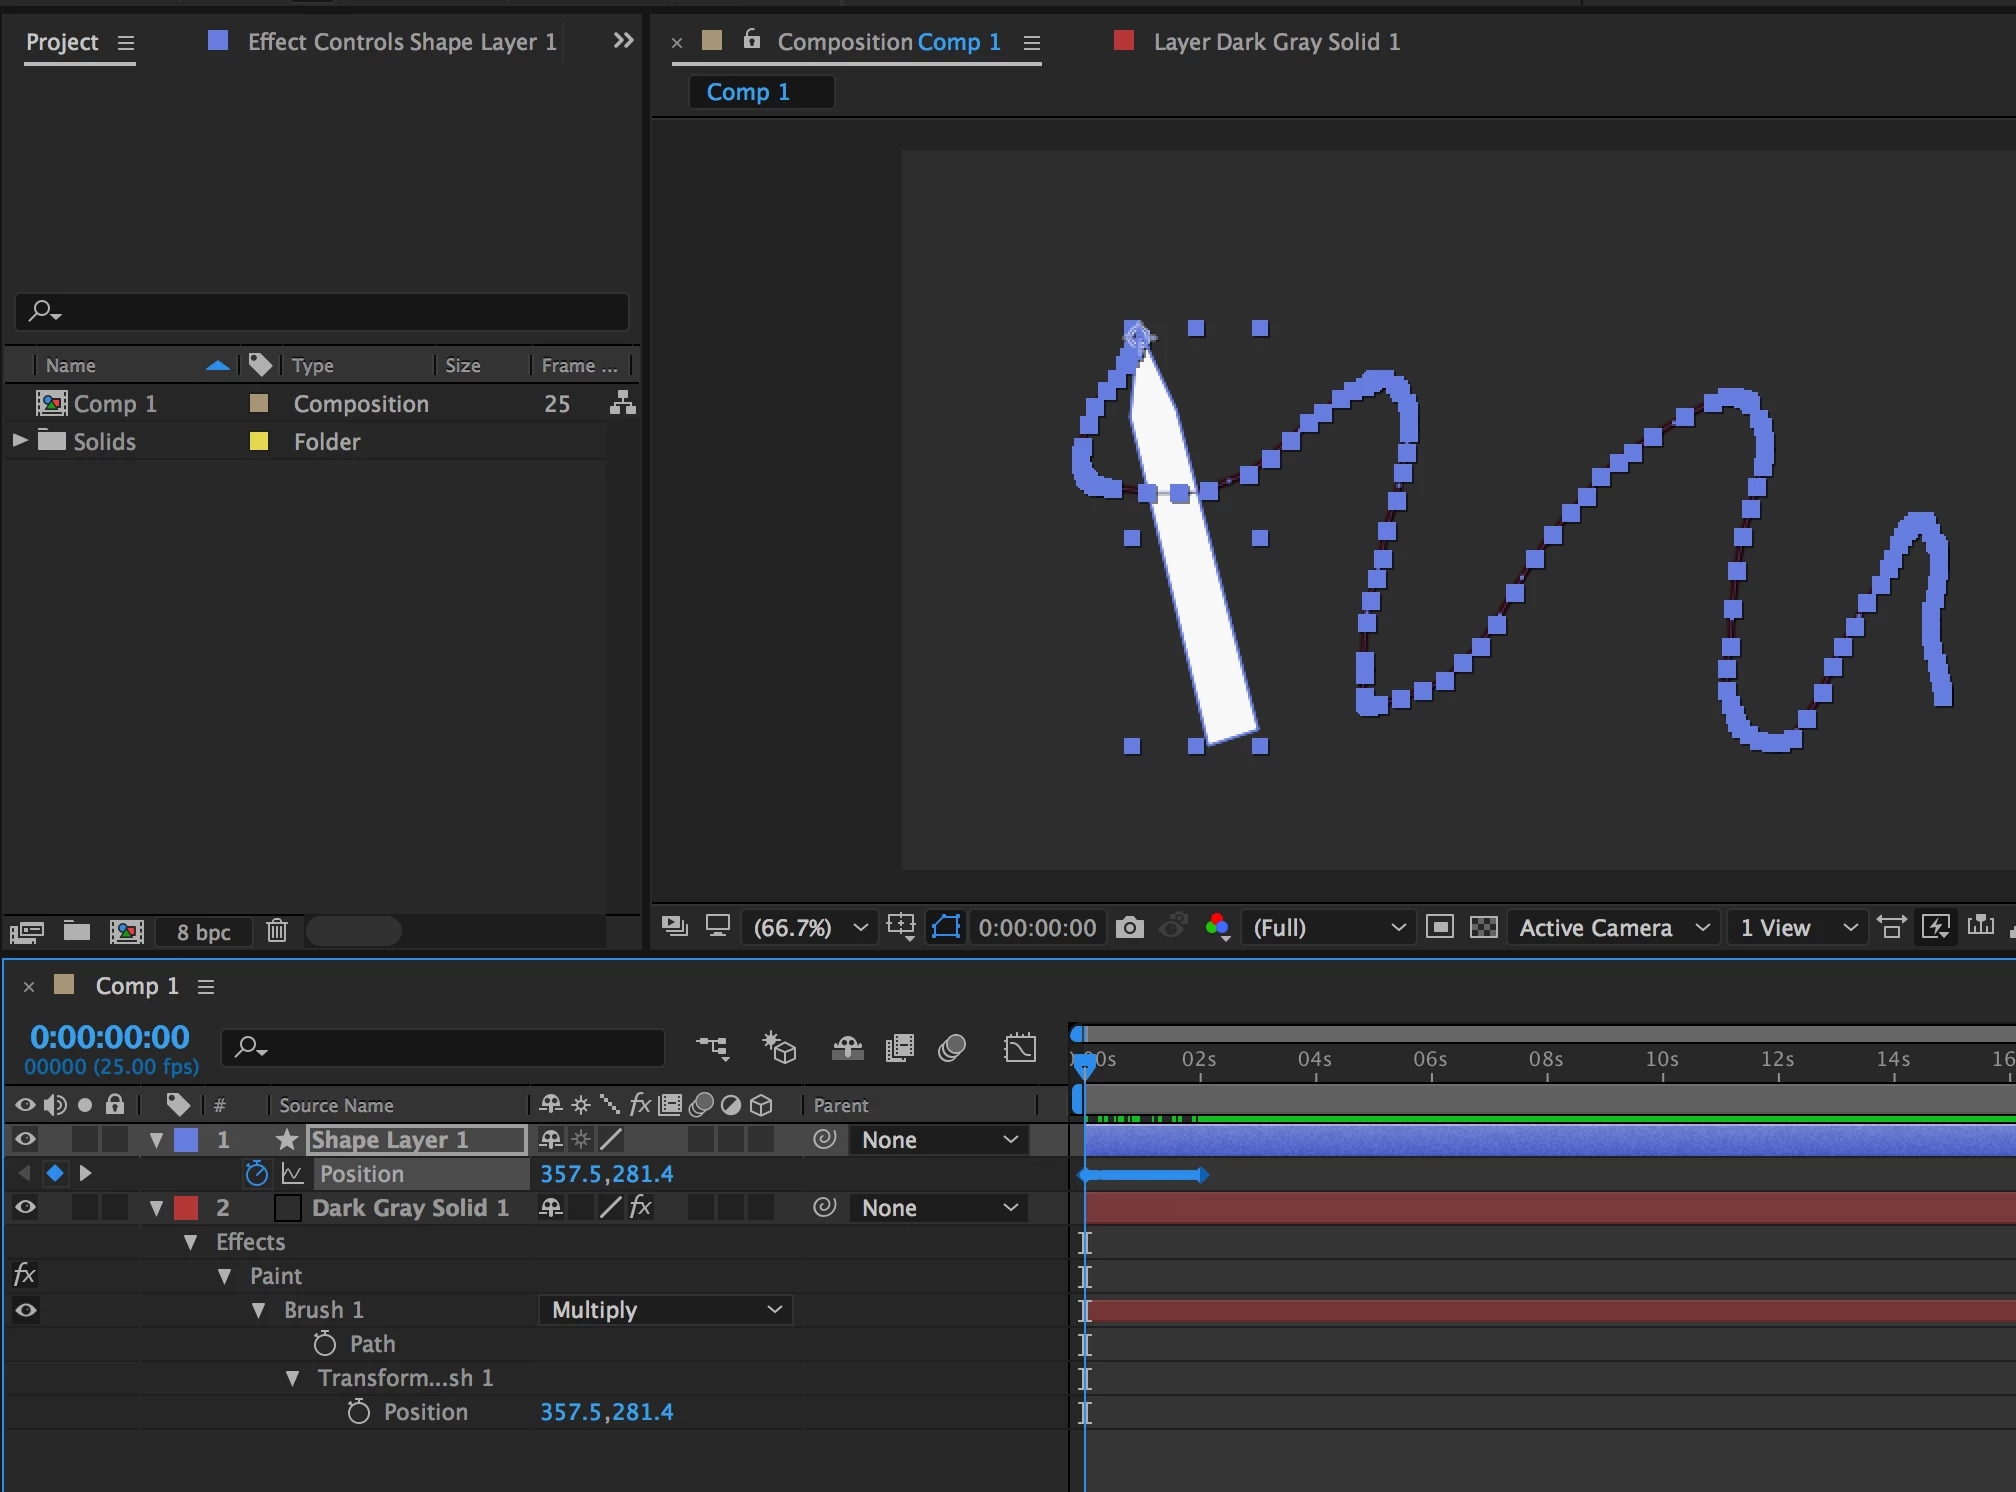Open Layer Dark Gray Solid 1 tab

click(x=1275, y=42)
